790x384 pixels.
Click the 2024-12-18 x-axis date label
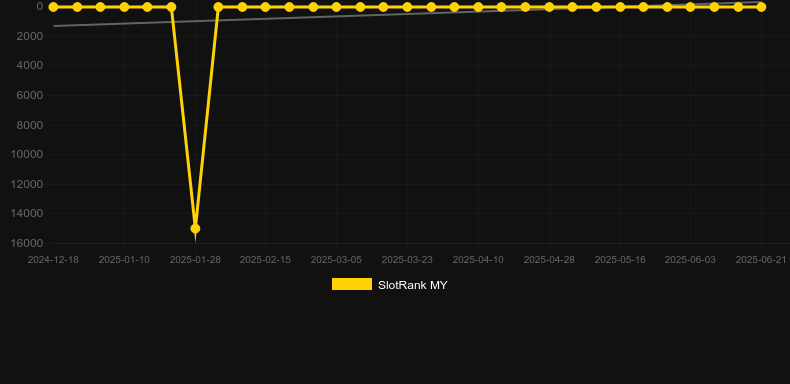(53, 260)
